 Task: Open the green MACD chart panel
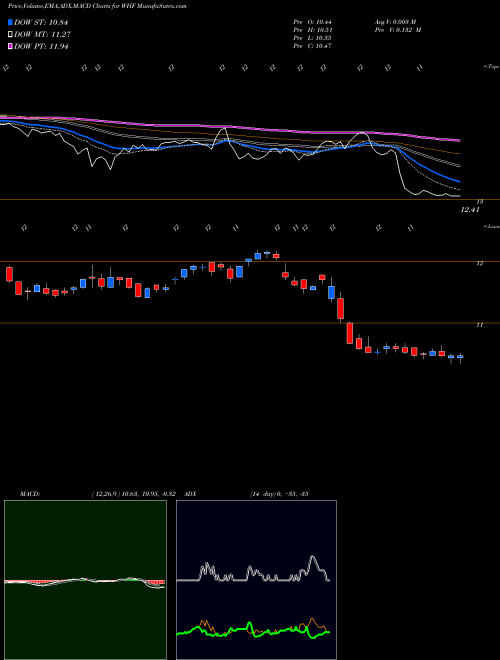point(85,580)
